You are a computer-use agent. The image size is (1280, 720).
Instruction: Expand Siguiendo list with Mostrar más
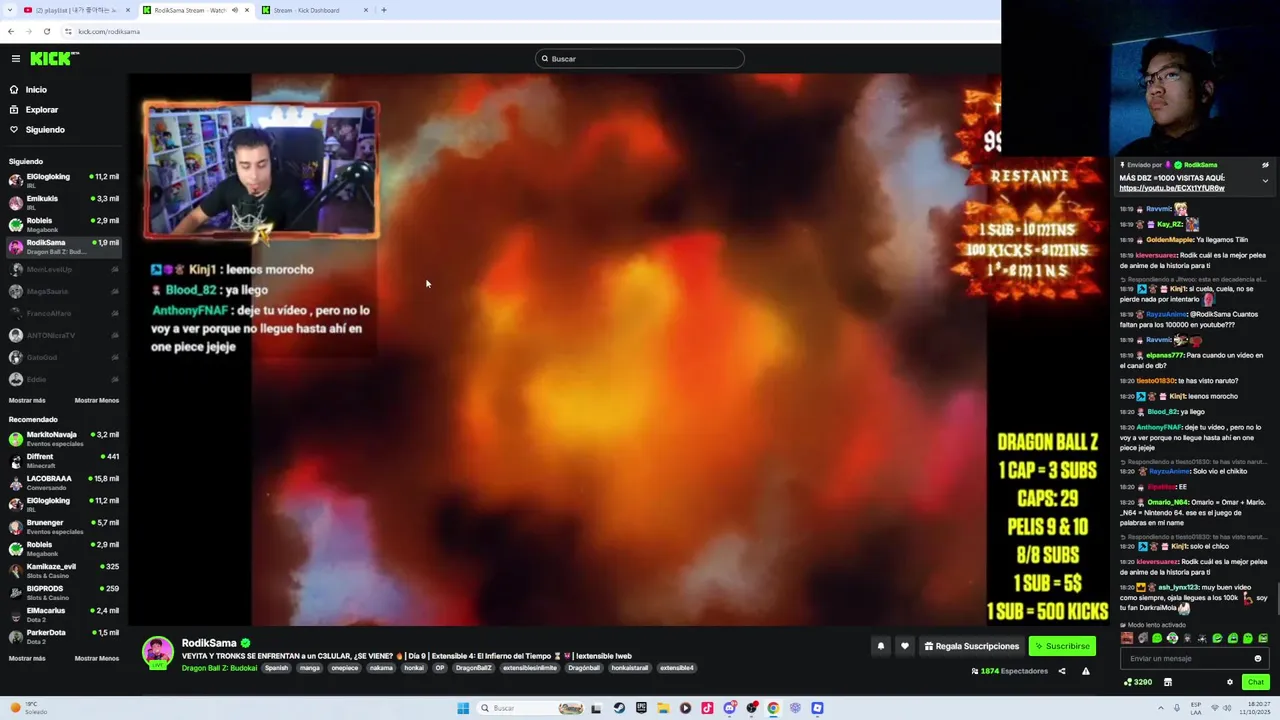click(x=27, y=400)
